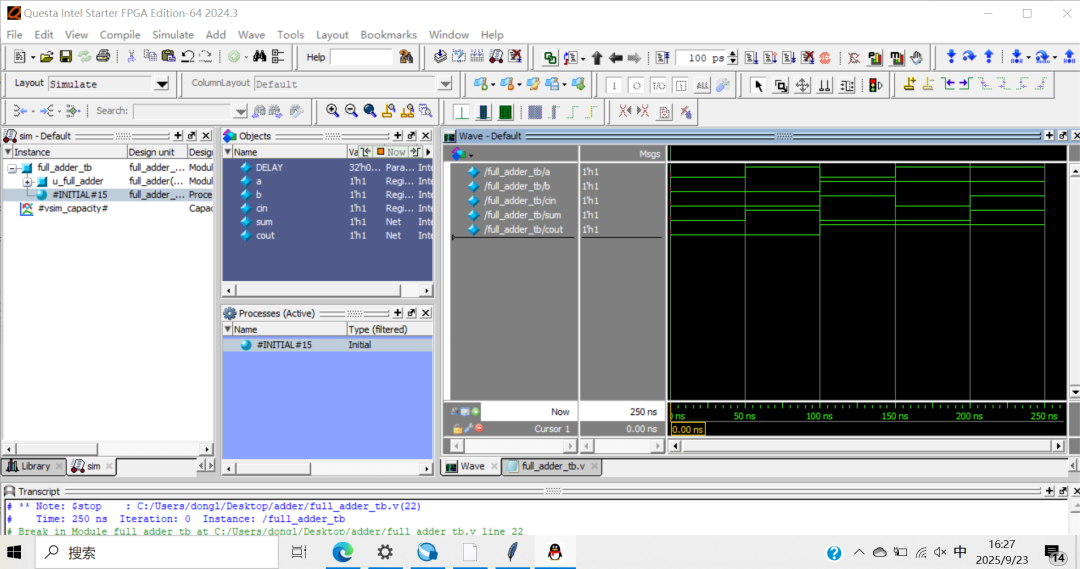Open the Simulate menu
Viewport: 1080px width, 569px height.
point(173,34)
